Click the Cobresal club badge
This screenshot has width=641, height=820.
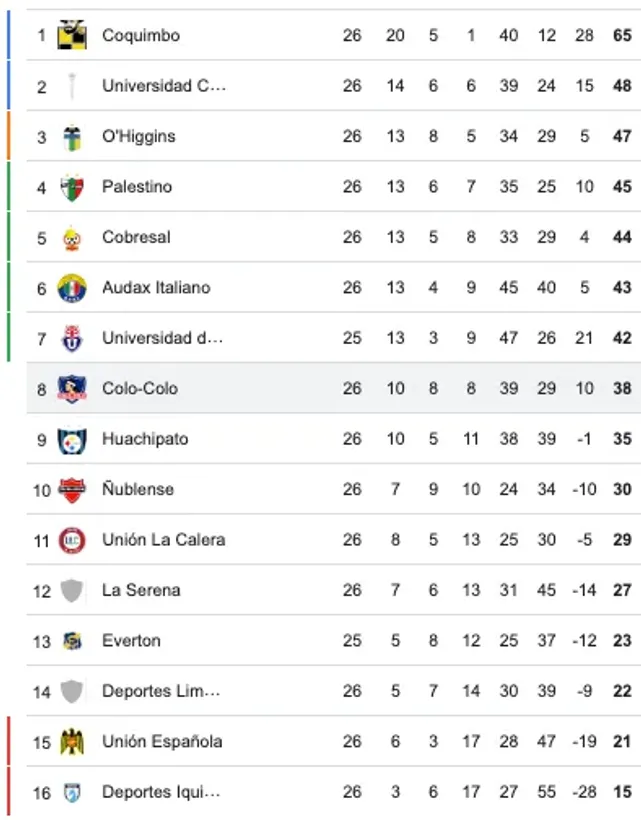point(70,237)
